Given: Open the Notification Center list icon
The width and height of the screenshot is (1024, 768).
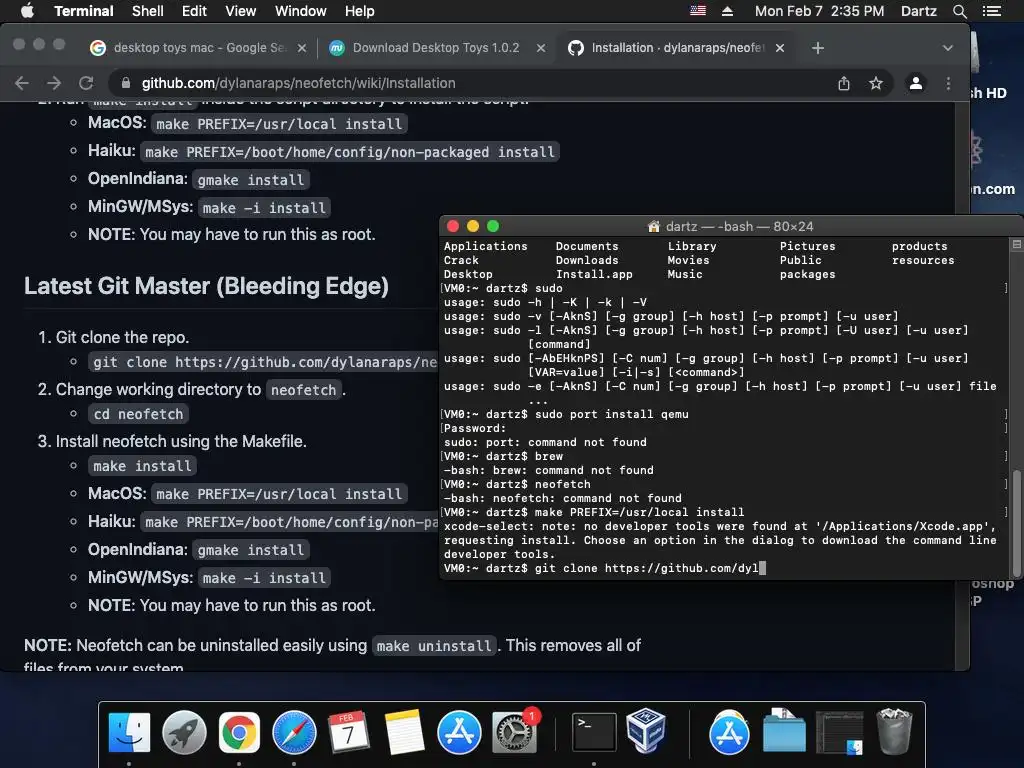Looking at the screenshot, I should (x=991, y=11).
